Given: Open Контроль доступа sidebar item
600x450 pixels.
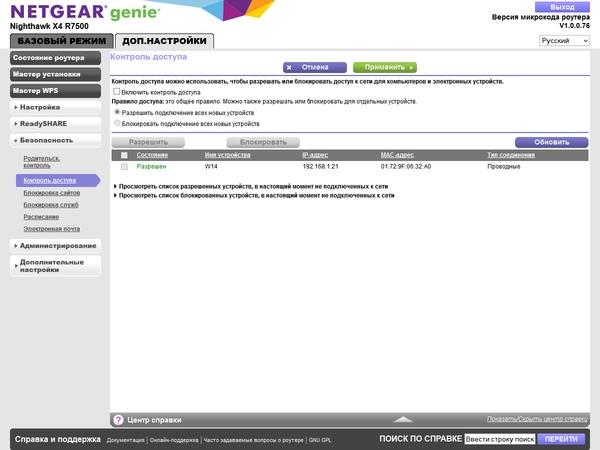Looking at the screenshot, I should [x=58, y=180].
